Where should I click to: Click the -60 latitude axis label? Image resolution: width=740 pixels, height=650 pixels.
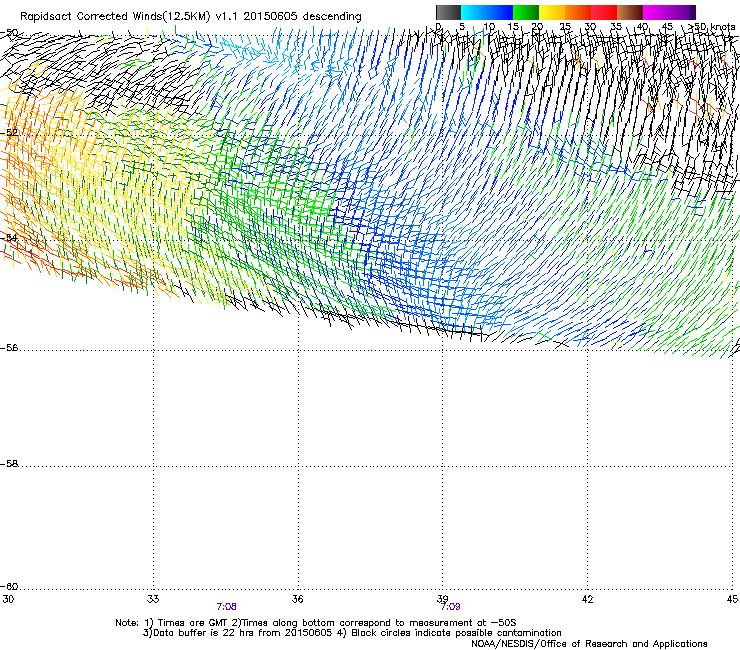[x=9, y=587]
